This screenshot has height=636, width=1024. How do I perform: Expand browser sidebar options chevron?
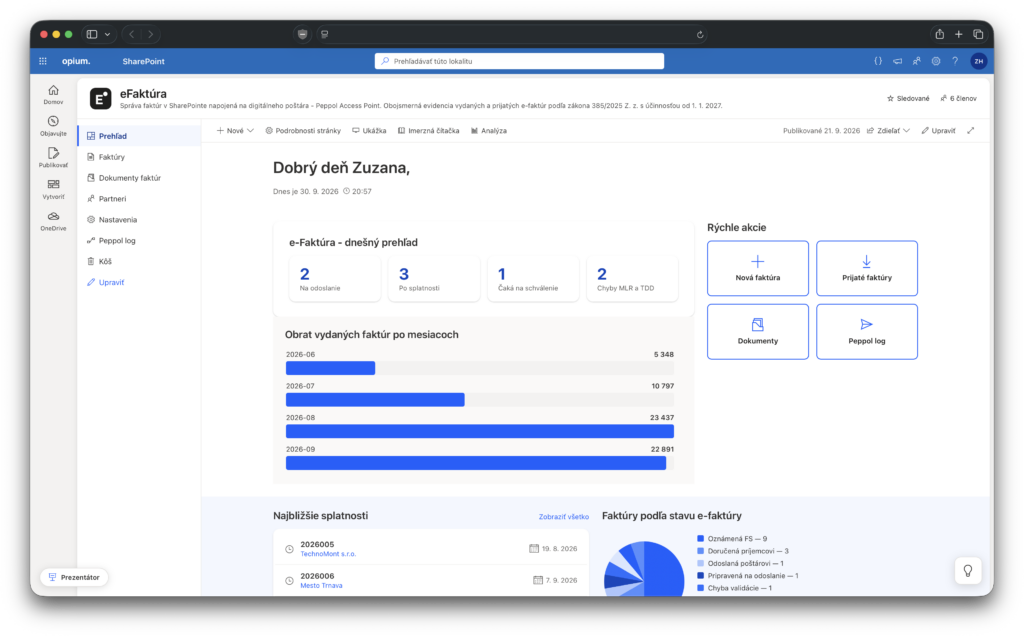pyautogui.click(x=107, y=35)
